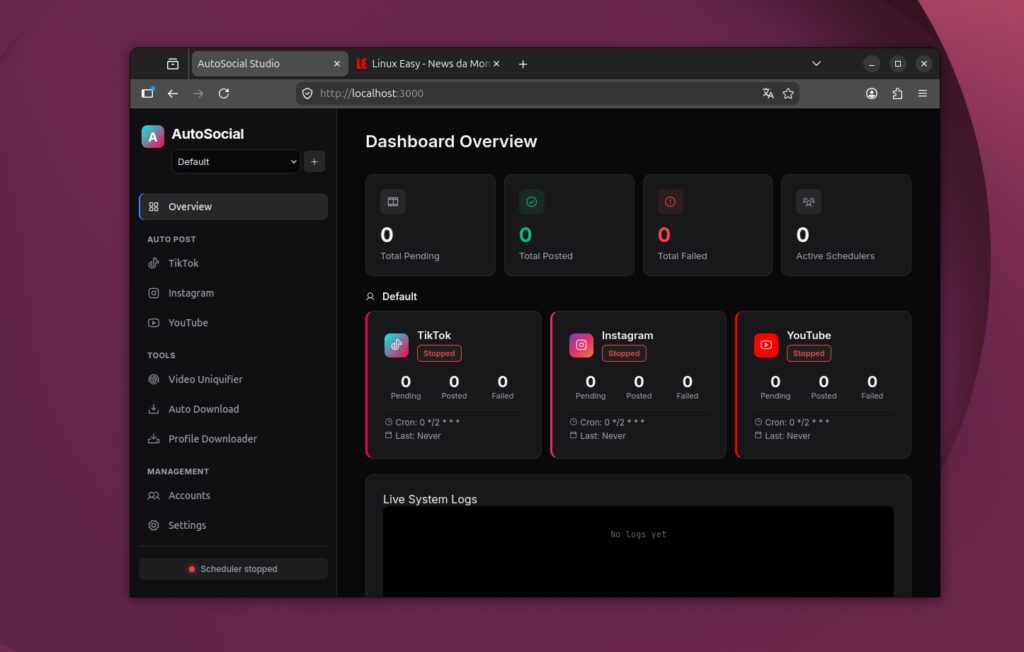Open the list all tabs chevron
This screenshot has height=652, width=1024.
[816, 63]
